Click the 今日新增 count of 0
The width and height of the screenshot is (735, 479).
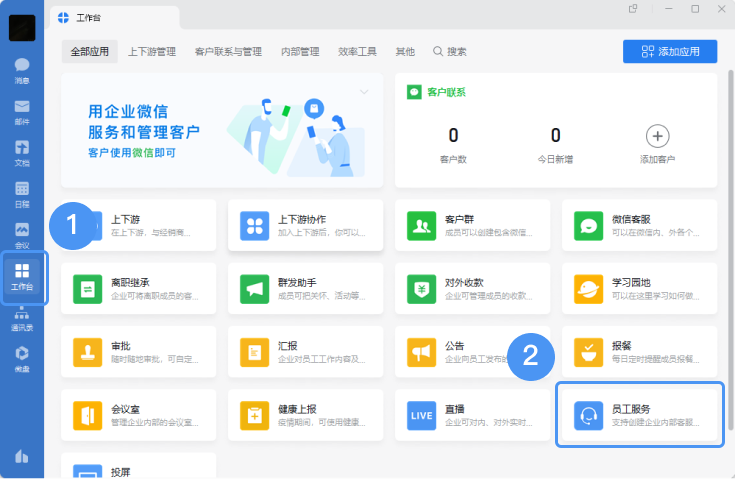[x=555, y=135]
